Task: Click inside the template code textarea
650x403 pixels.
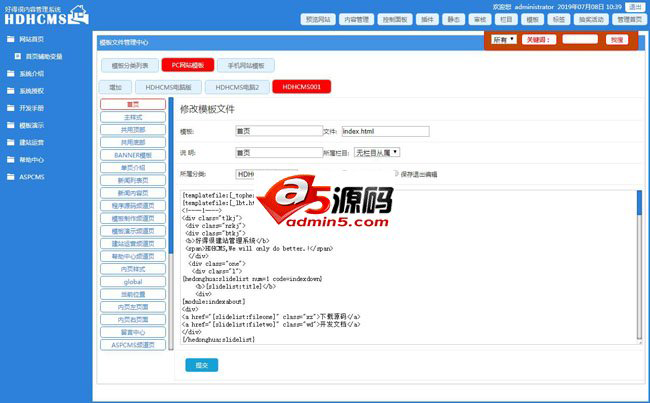Action: coord(409,267)
